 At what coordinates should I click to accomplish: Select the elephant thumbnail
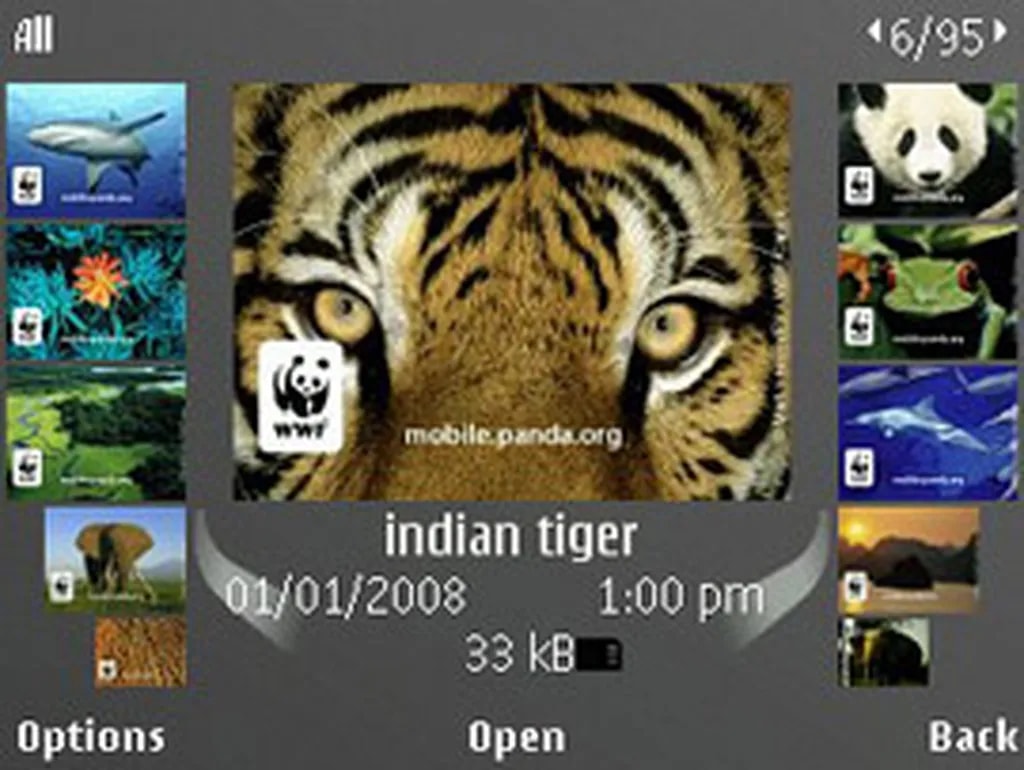[116, 560]
